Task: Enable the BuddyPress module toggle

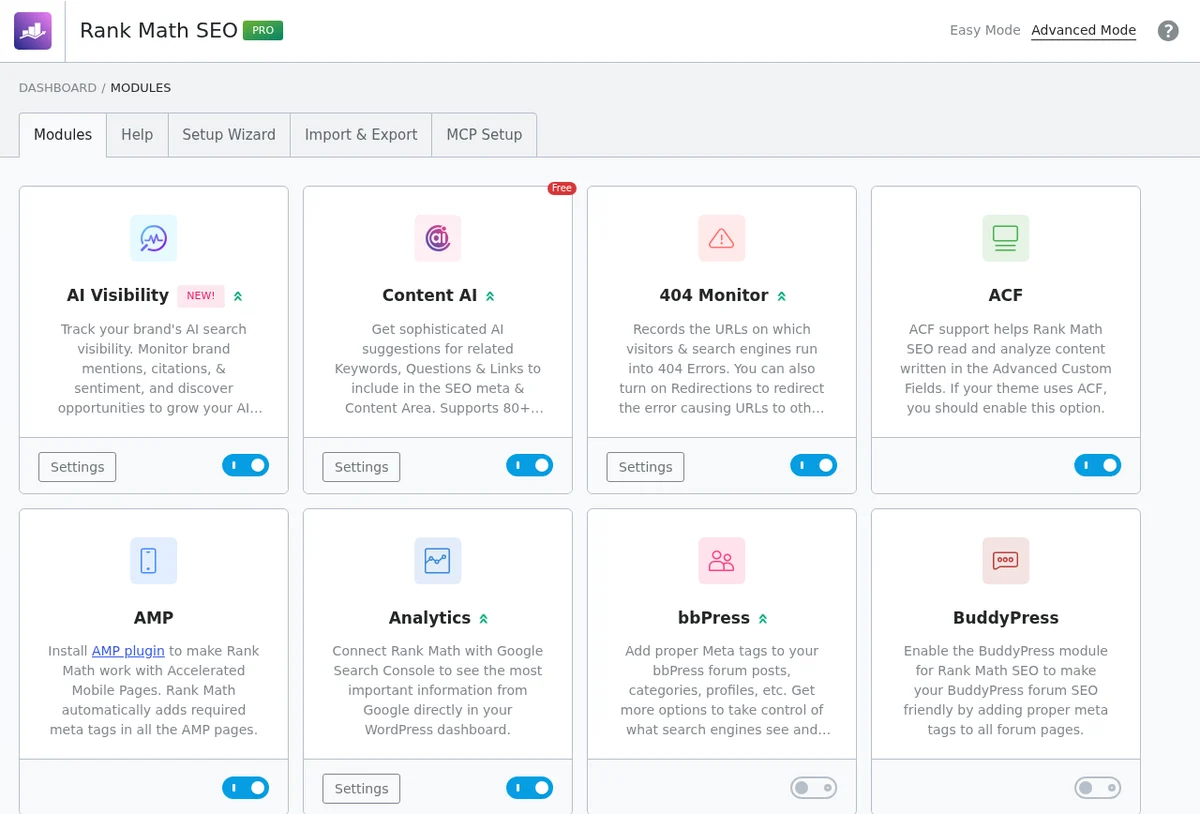Action: [1098, 788]
